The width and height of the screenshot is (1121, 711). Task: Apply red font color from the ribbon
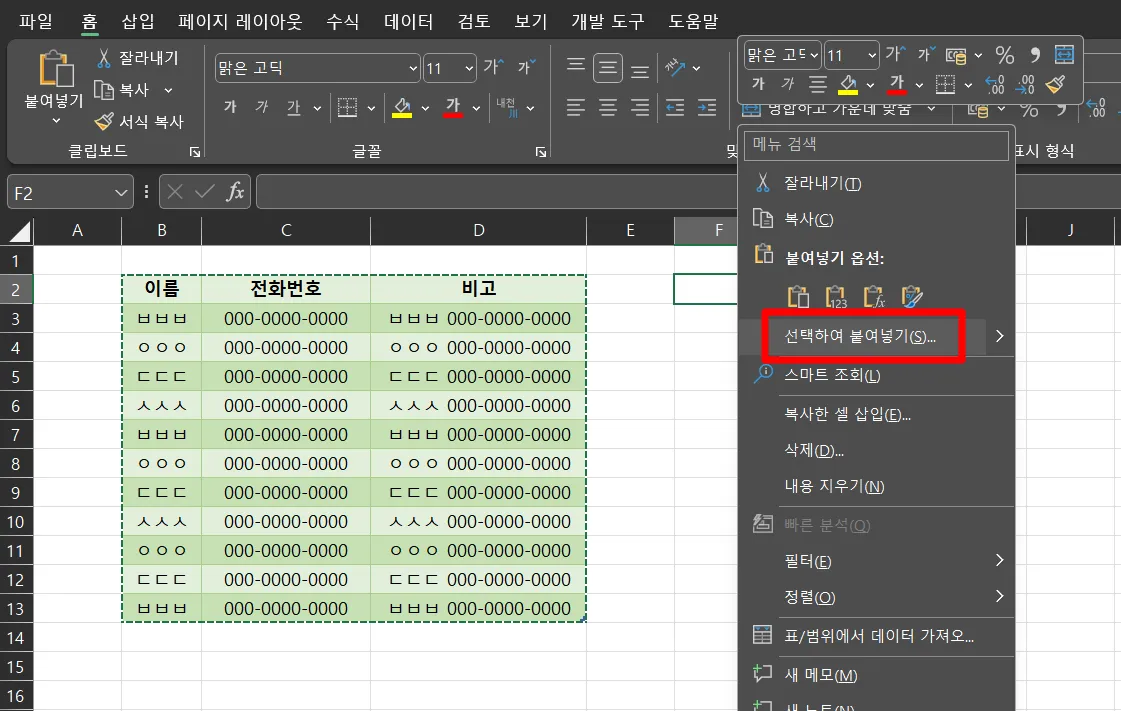tap(453, 108)
